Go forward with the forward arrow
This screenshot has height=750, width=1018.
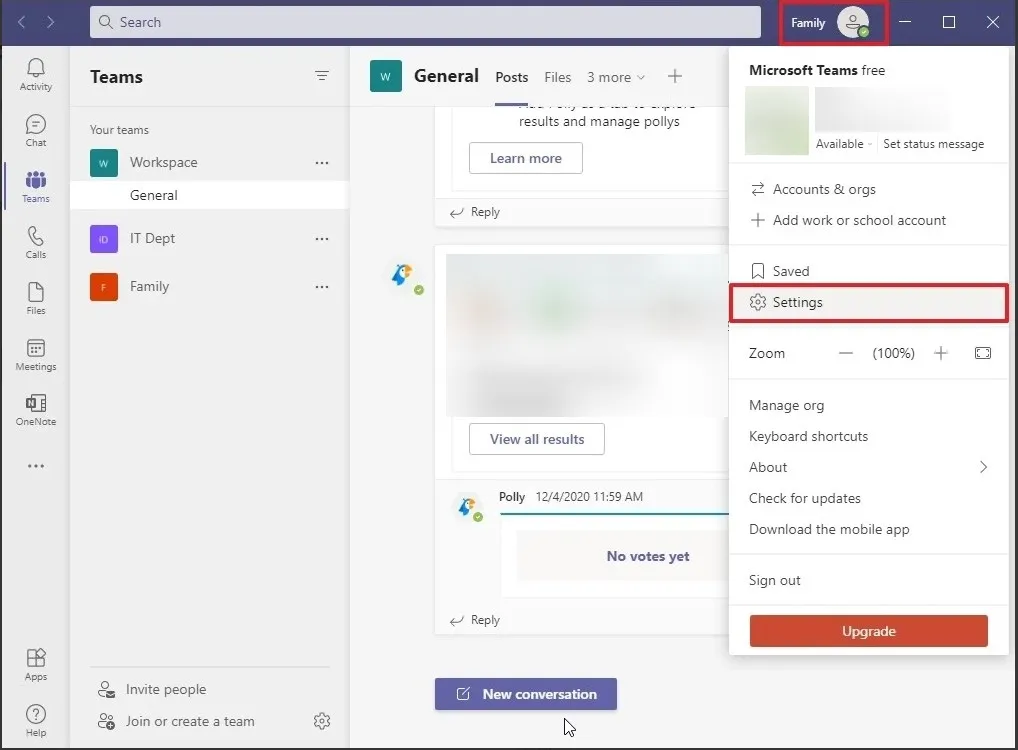pos(50,22)
